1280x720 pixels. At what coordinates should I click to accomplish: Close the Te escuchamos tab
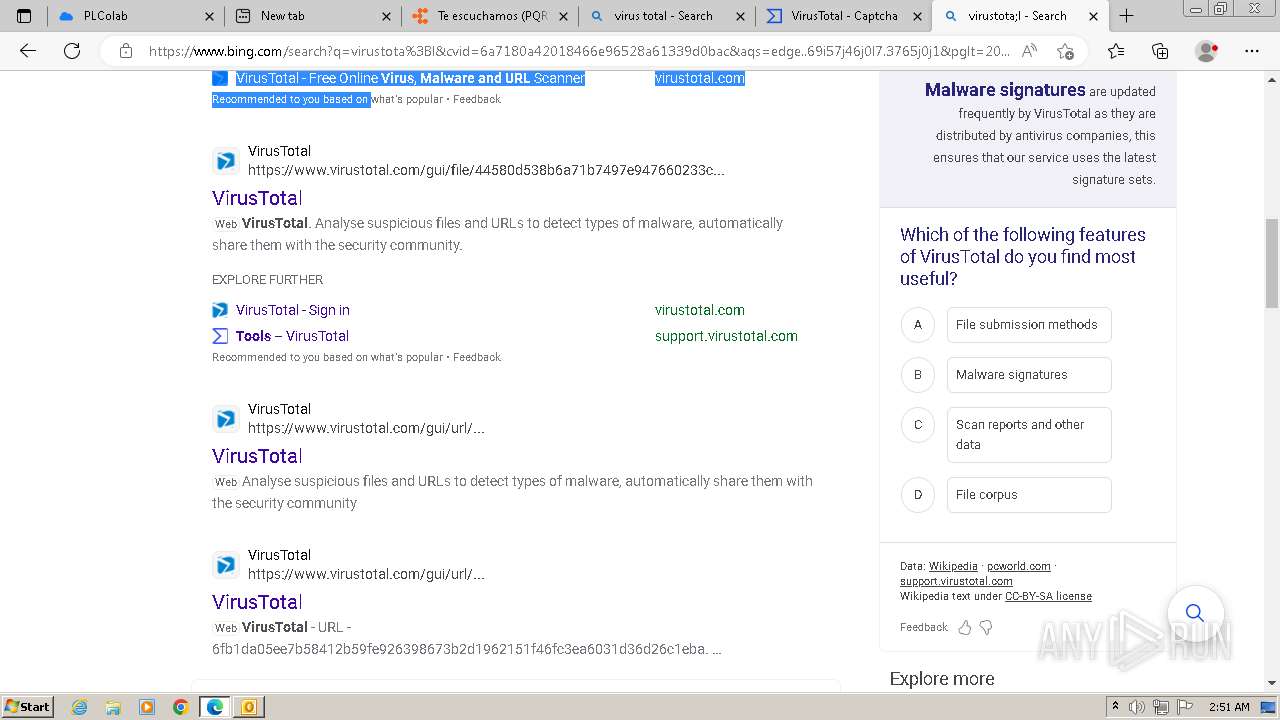point(564,16)
